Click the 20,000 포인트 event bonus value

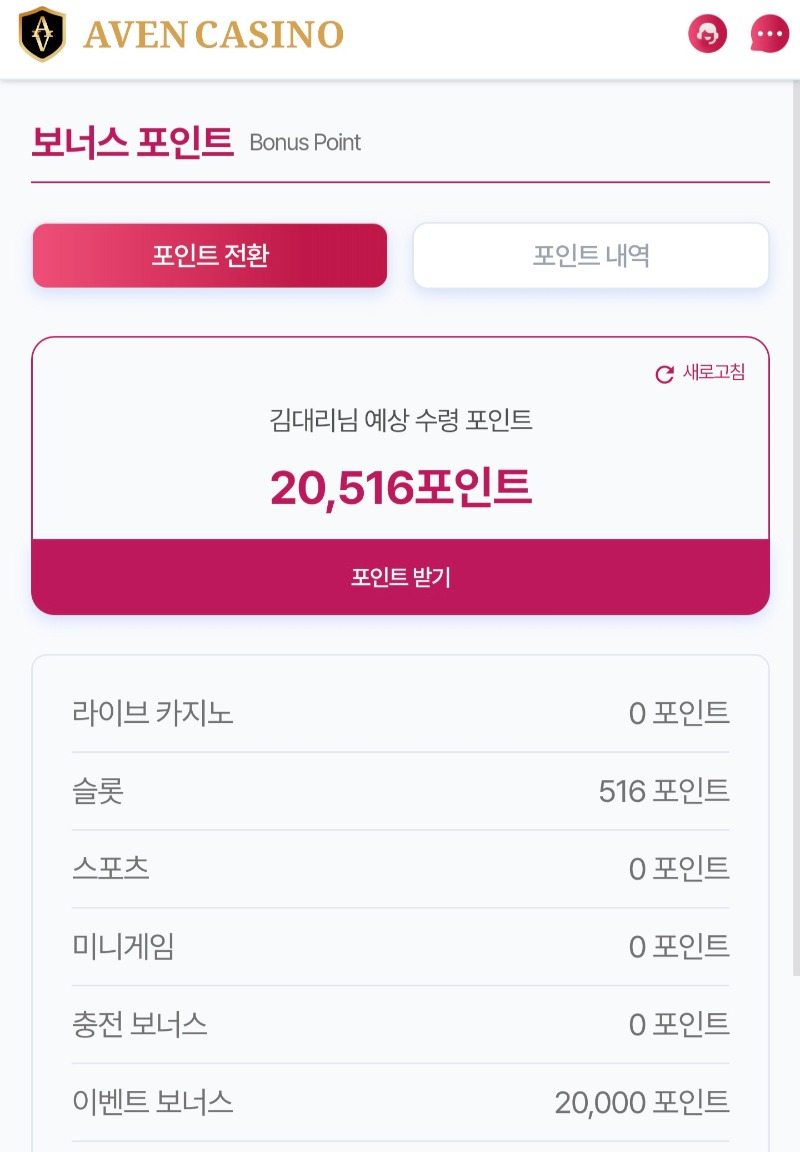point(642,1102)
